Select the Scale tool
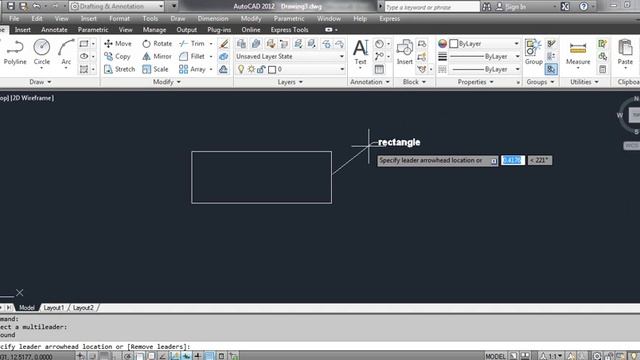 (155, 69)
